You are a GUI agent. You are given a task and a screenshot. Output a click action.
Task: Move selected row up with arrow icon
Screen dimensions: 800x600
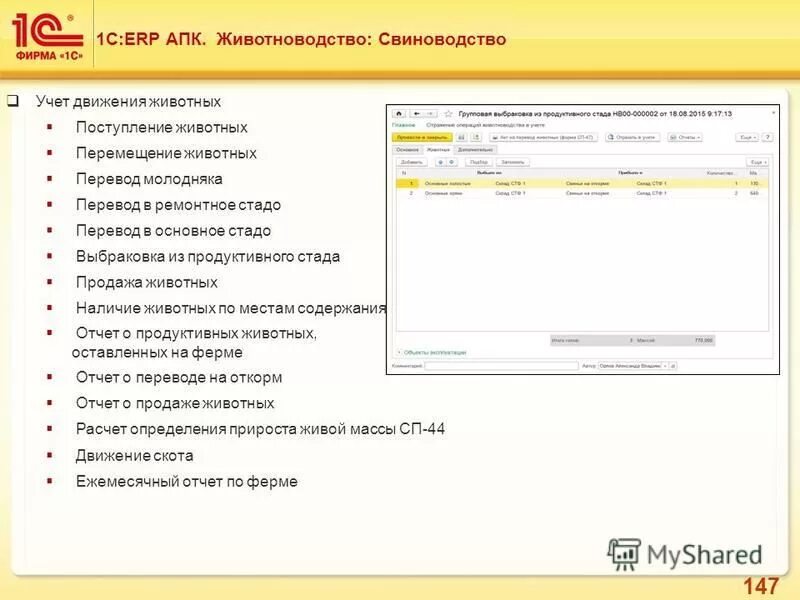click(438, 161)
